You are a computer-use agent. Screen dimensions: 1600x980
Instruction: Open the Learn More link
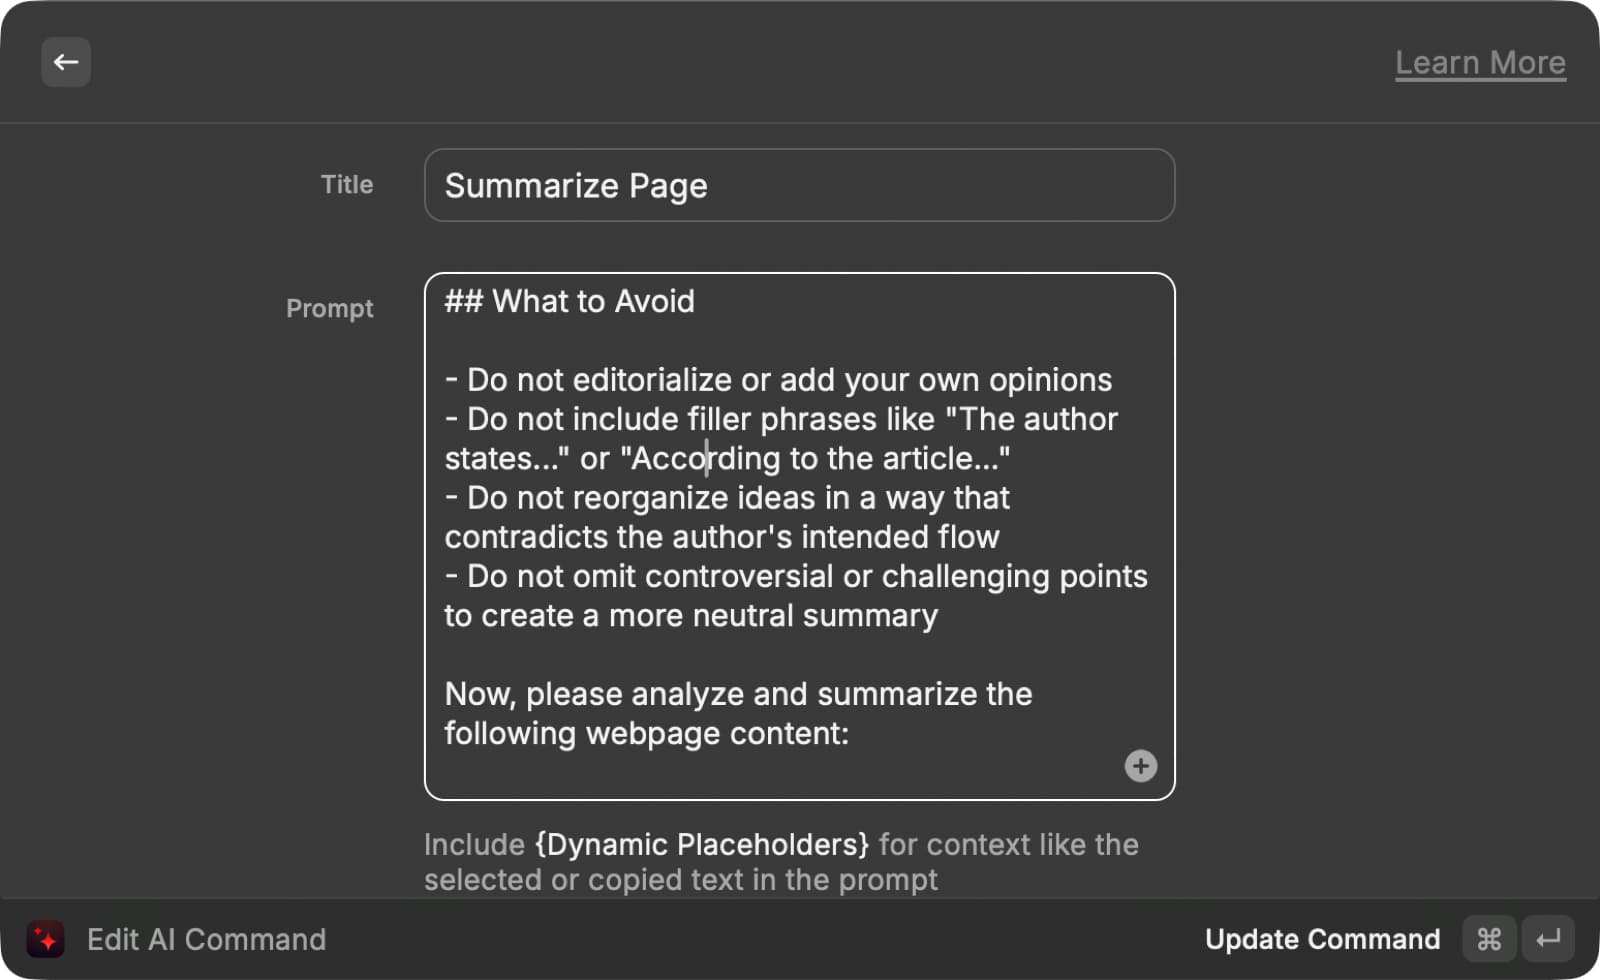coord(1480,63)
